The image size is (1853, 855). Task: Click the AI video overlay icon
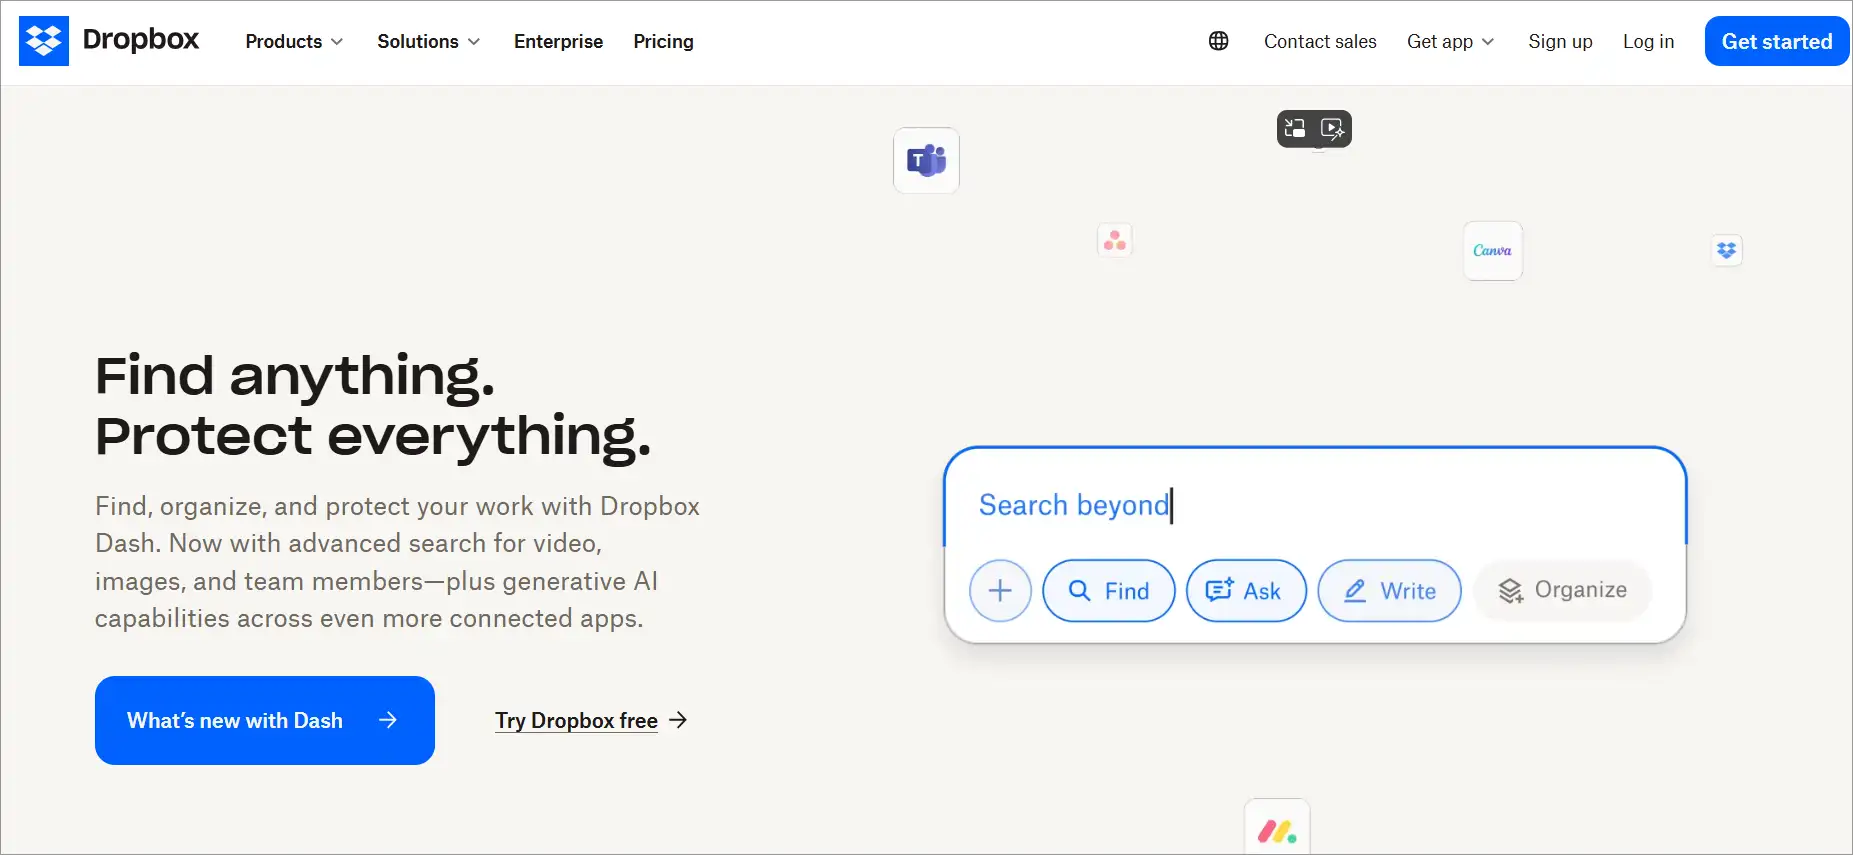pos(1332,128)
